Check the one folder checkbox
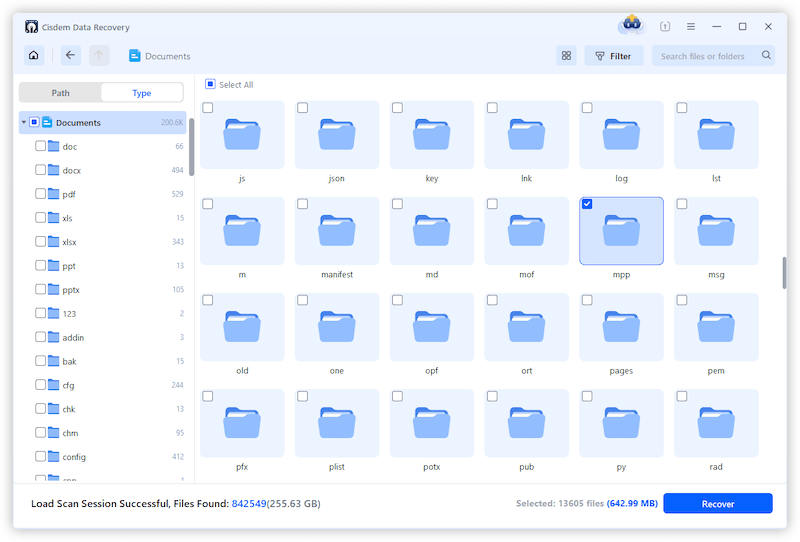800x542 pixels. pyautogui.click(x=303, y=300)
